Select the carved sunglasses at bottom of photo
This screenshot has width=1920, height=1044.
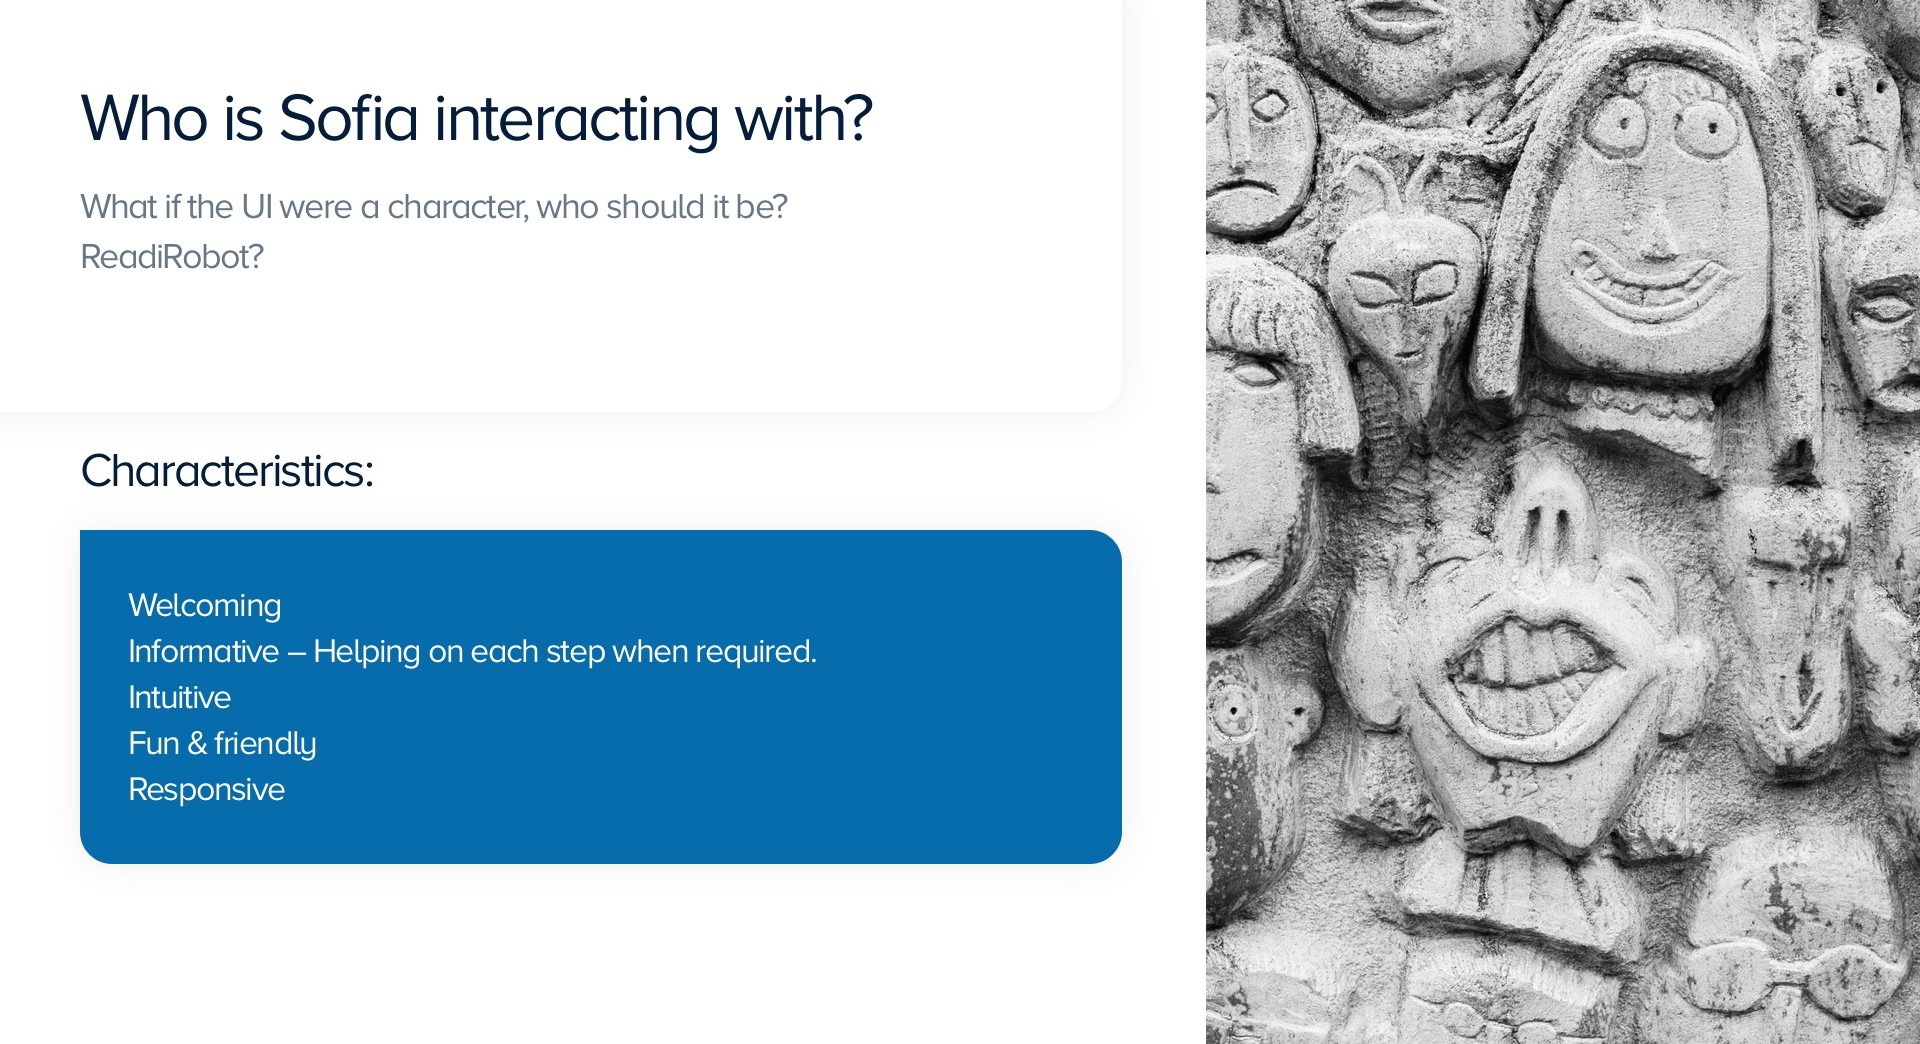[1790, 975]
